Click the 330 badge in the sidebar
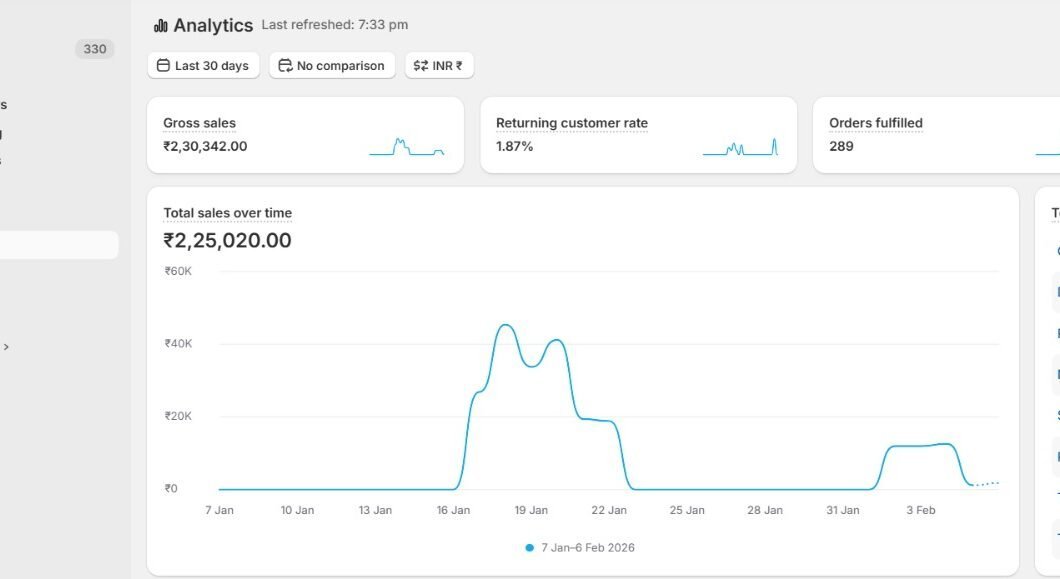This screenshot has width=1060, height=579. coord(95,49)
